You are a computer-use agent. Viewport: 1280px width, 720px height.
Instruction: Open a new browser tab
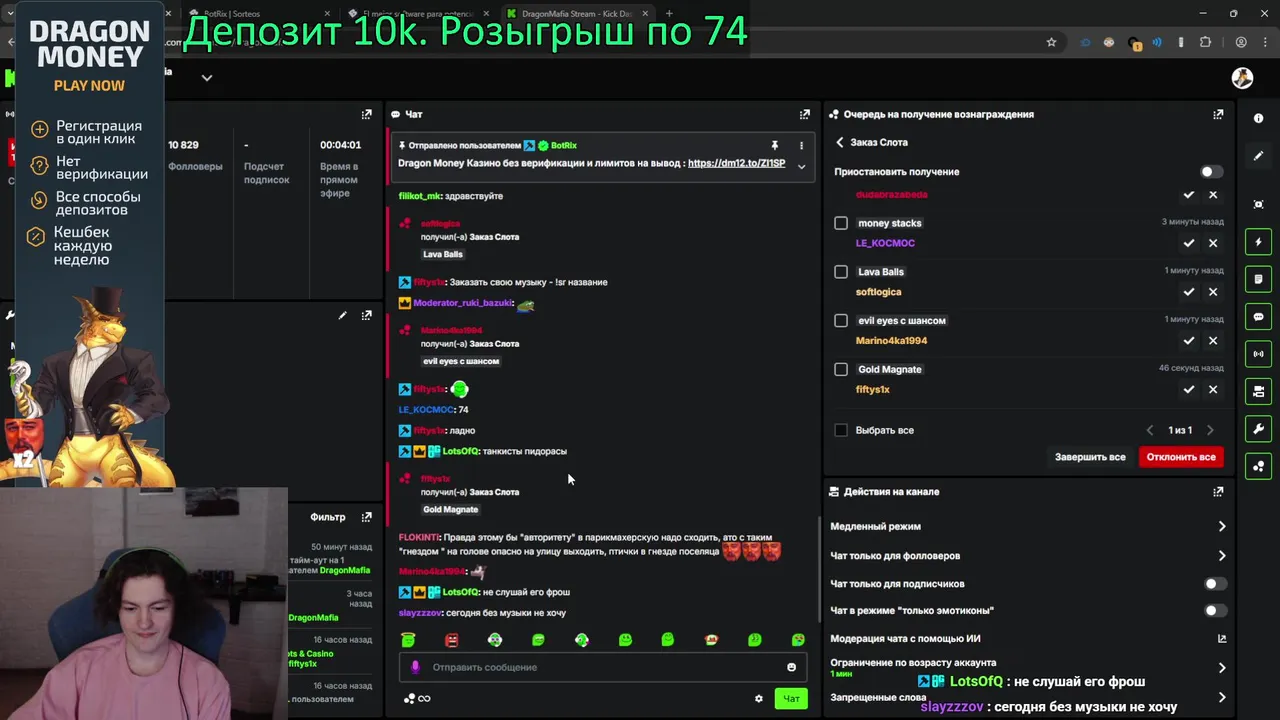(x=669, y=14)
